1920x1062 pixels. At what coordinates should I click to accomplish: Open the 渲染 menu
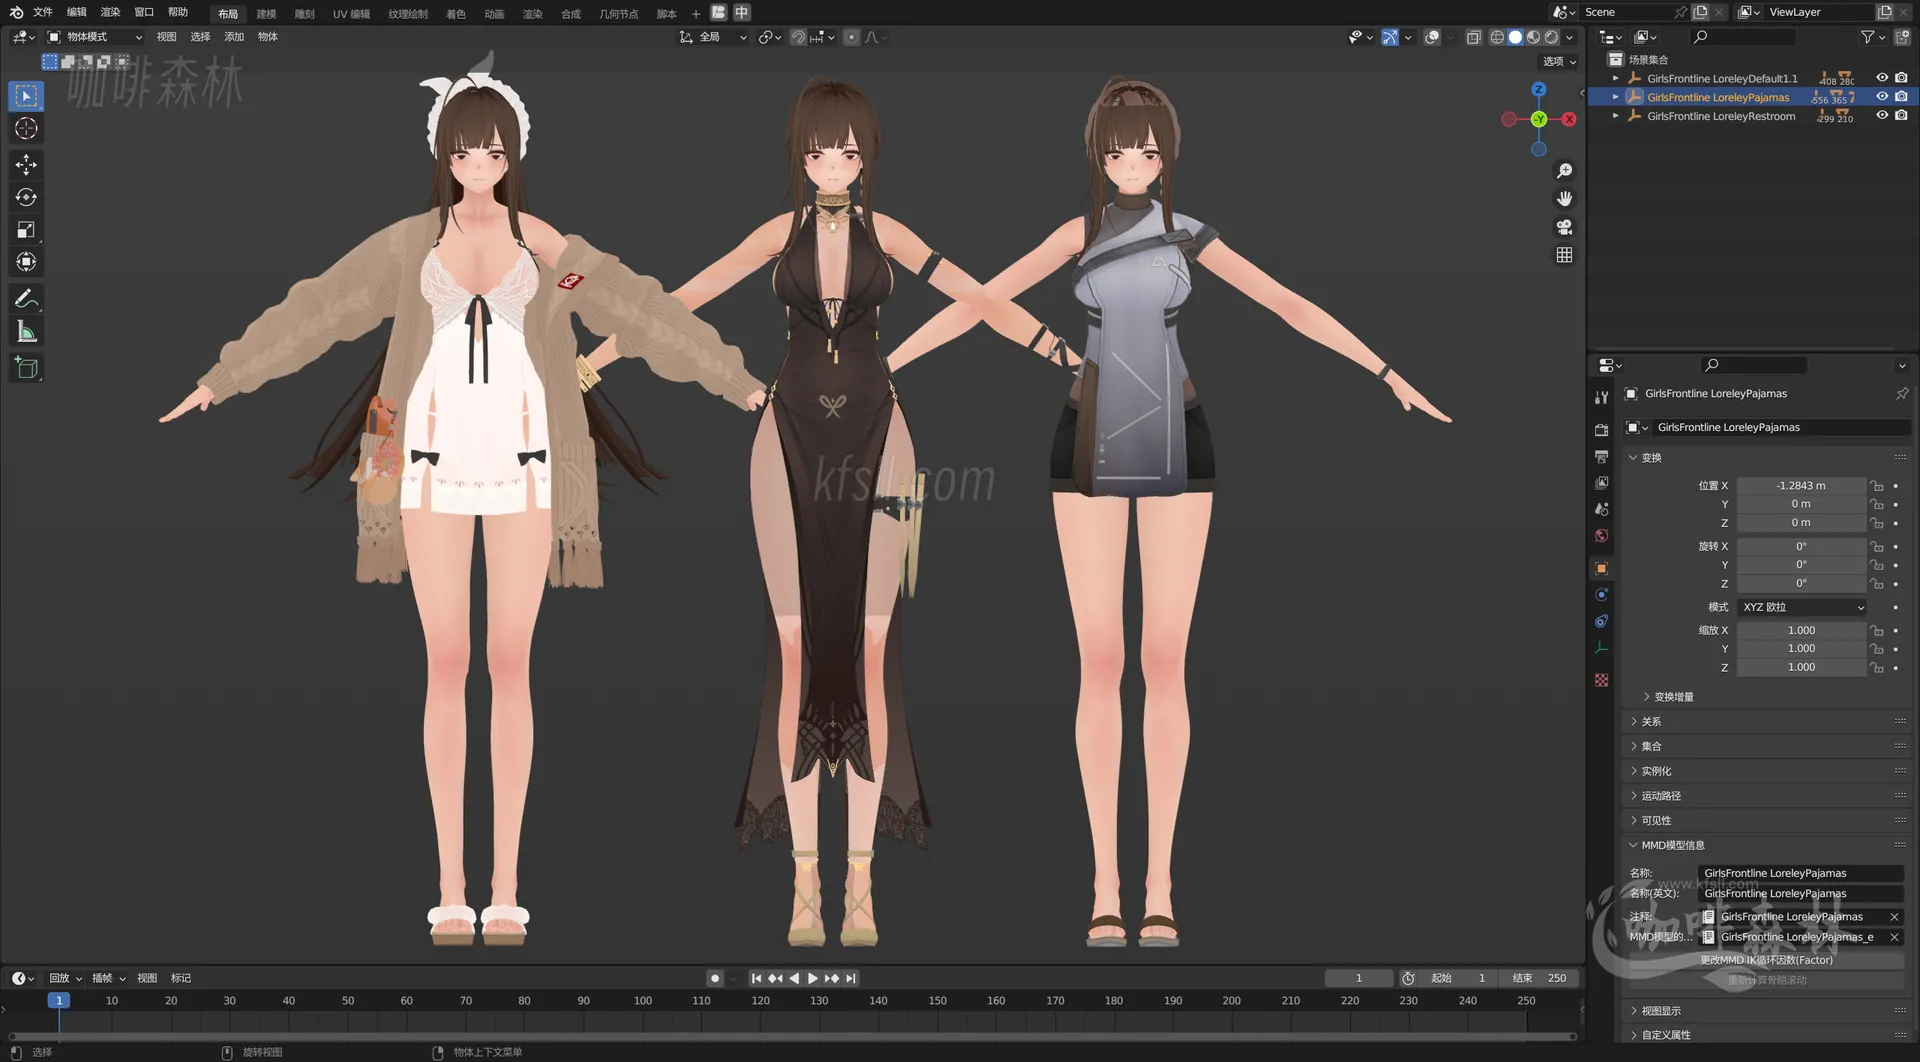pos(110,12)
